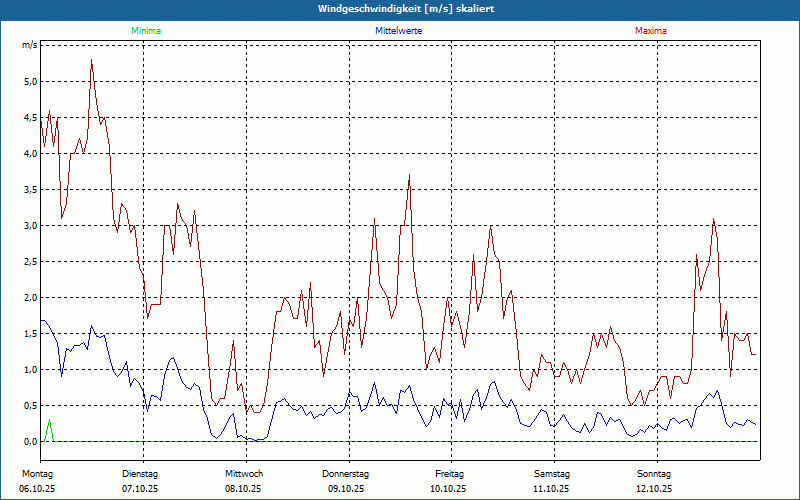Select the Montag 06.10.25 axis label

37,481
